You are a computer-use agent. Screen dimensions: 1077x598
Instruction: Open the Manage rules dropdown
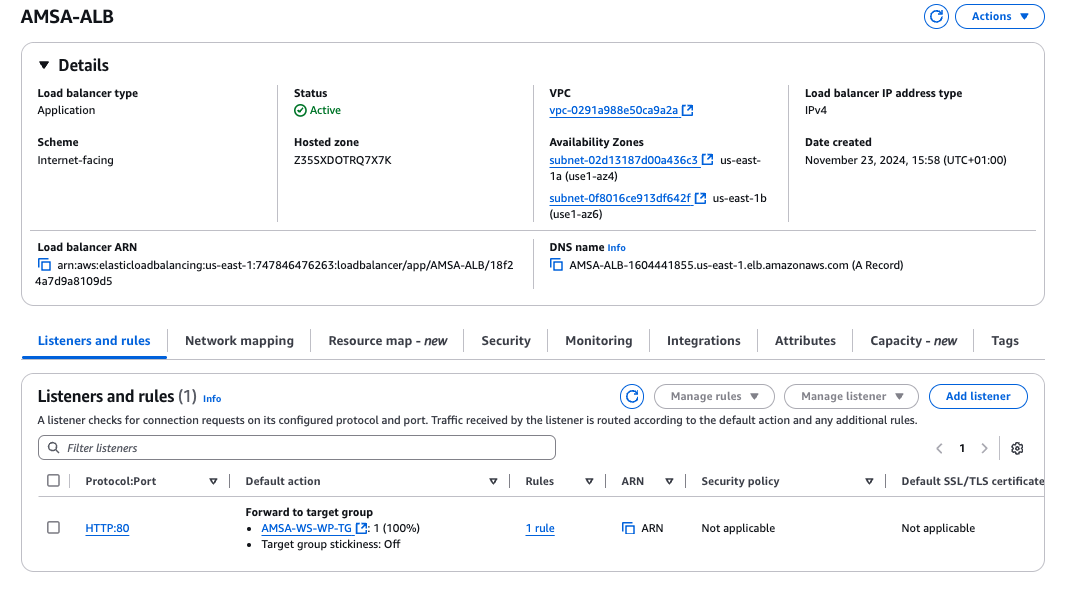(x=714, y=396)
